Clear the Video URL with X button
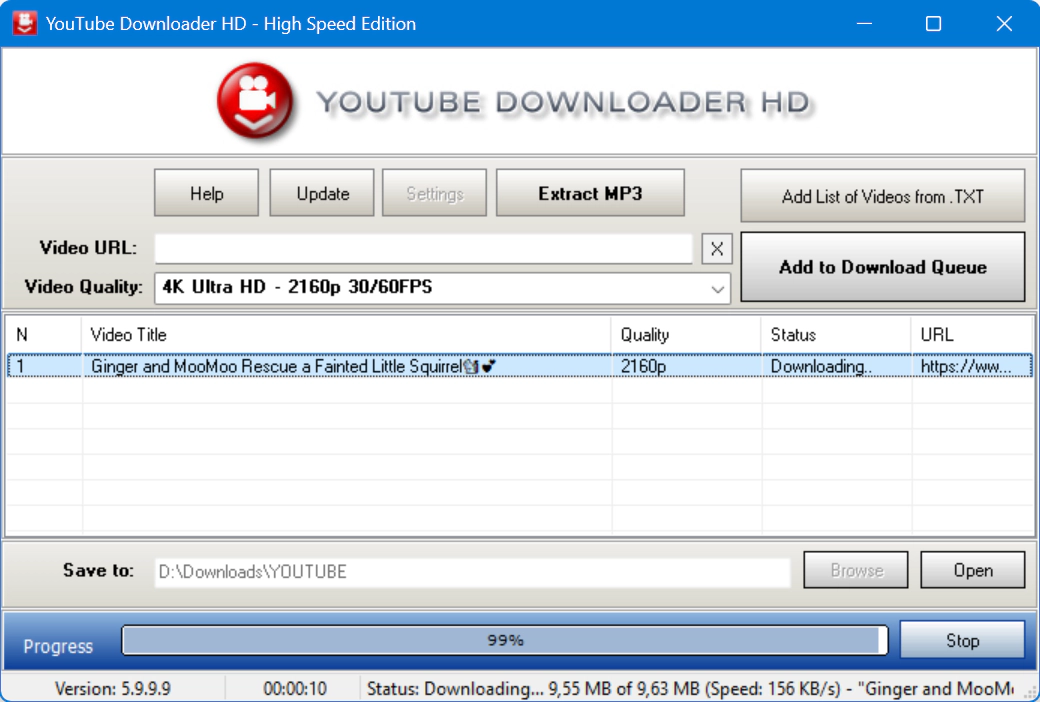1040x702 pixels. click(717, 249)
